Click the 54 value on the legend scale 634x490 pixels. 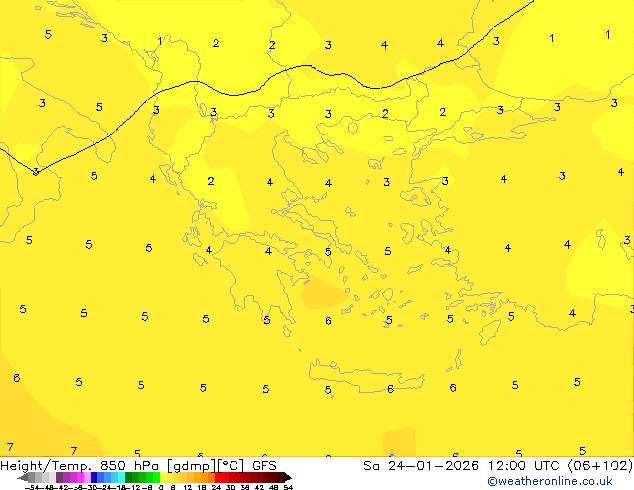288,487
